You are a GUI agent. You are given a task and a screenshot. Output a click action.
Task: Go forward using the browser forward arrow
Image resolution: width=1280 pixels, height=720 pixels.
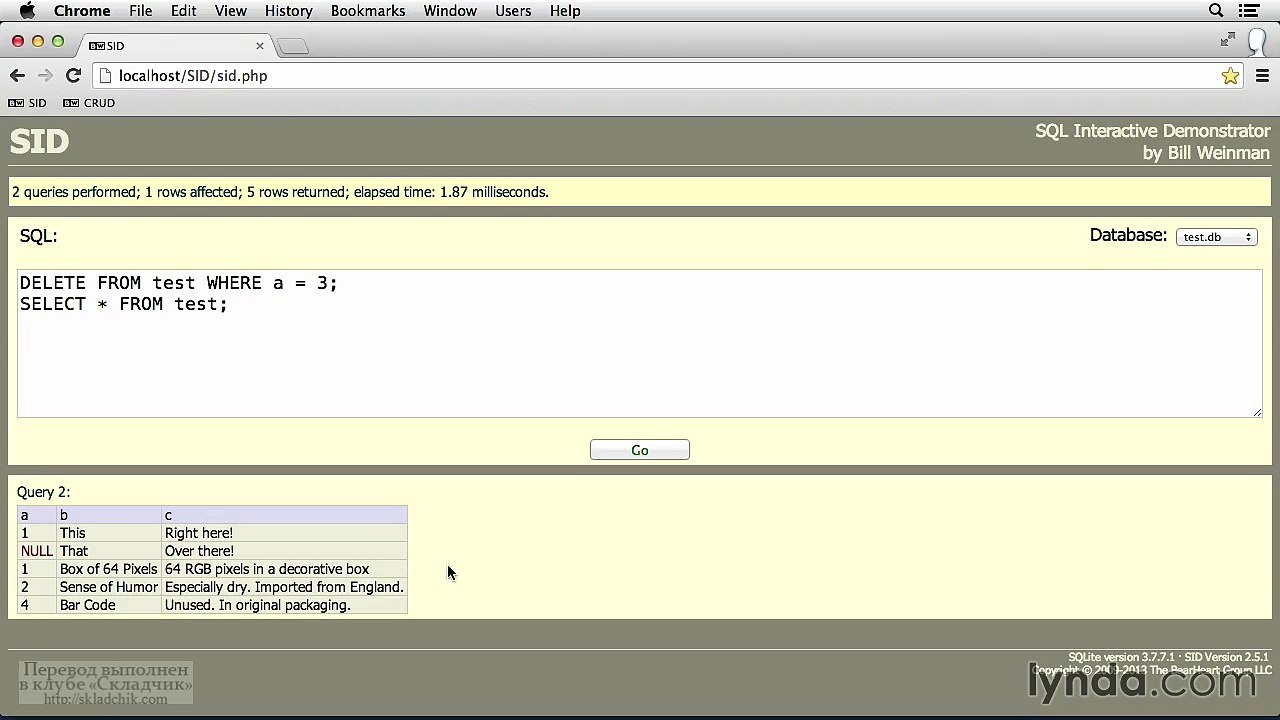coord(45,76)
